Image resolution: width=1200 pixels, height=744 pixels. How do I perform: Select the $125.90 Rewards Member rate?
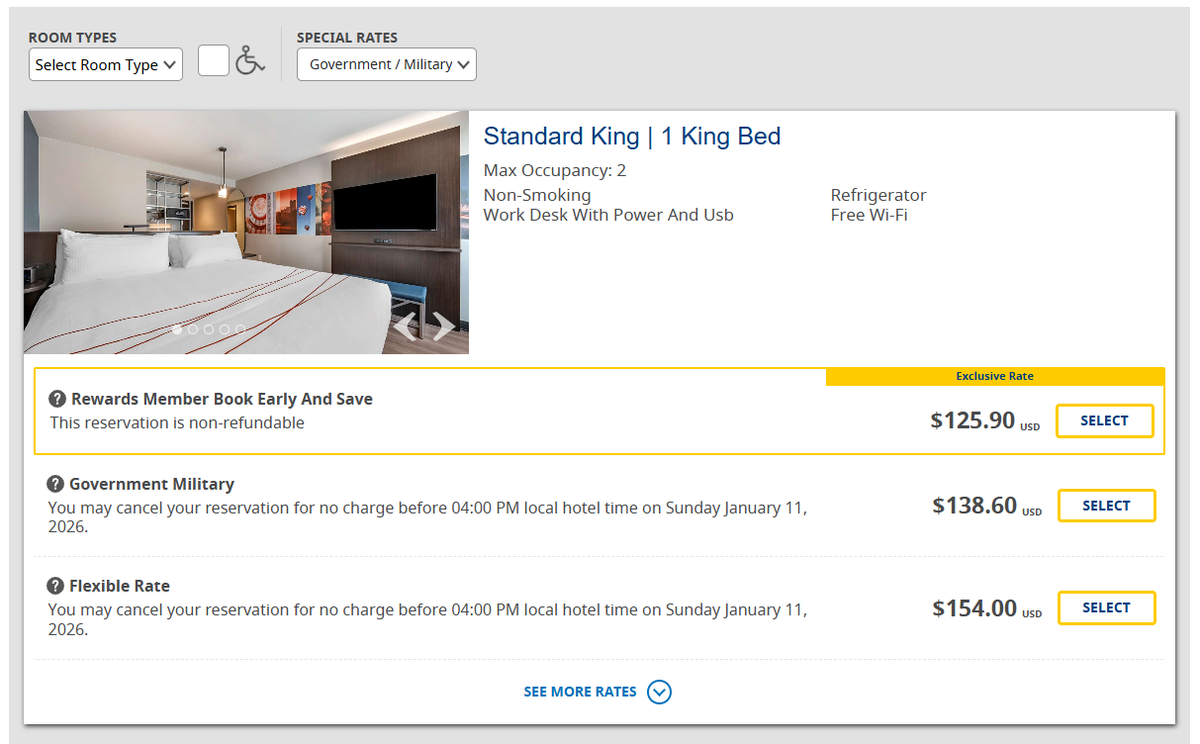click(x=1104, y=421)
